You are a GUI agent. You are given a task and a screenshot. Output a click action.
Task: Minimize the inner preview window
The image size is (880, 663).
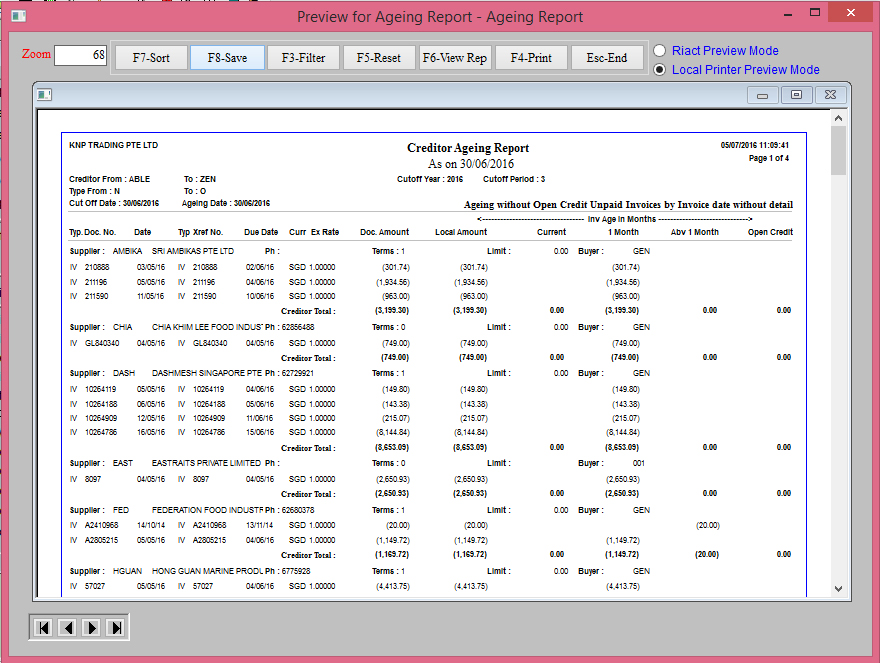pyautogui.click(x=763, y=95)
